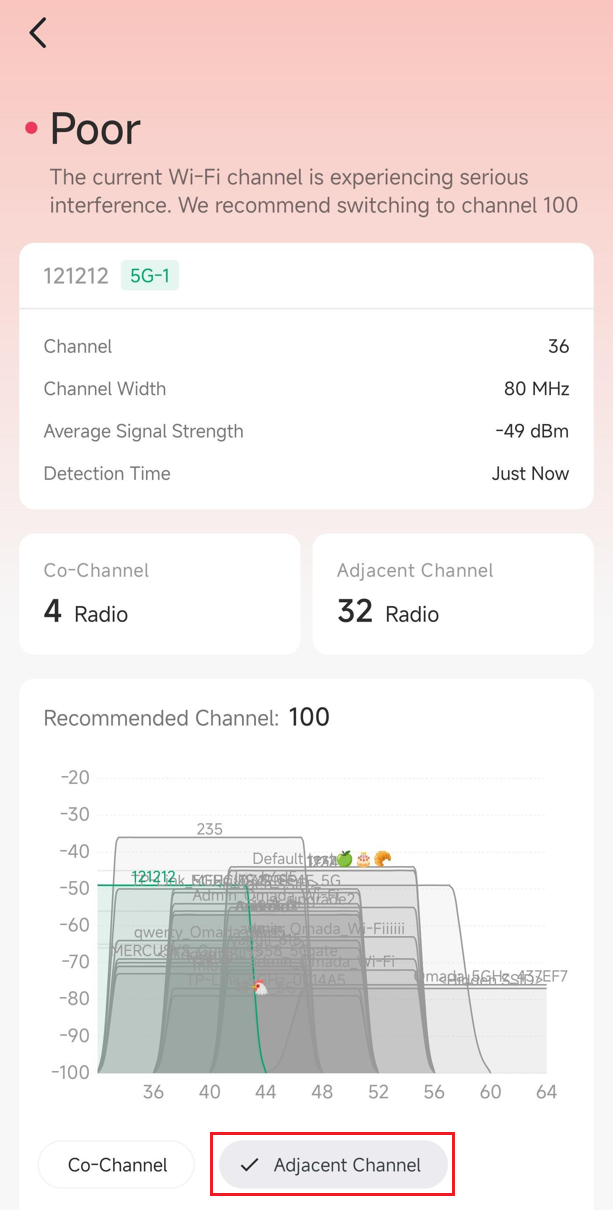Viewport: 613px width, 1210px height.
Task: Tap the croissant emoji in the chart
Action: coord(382,858)
